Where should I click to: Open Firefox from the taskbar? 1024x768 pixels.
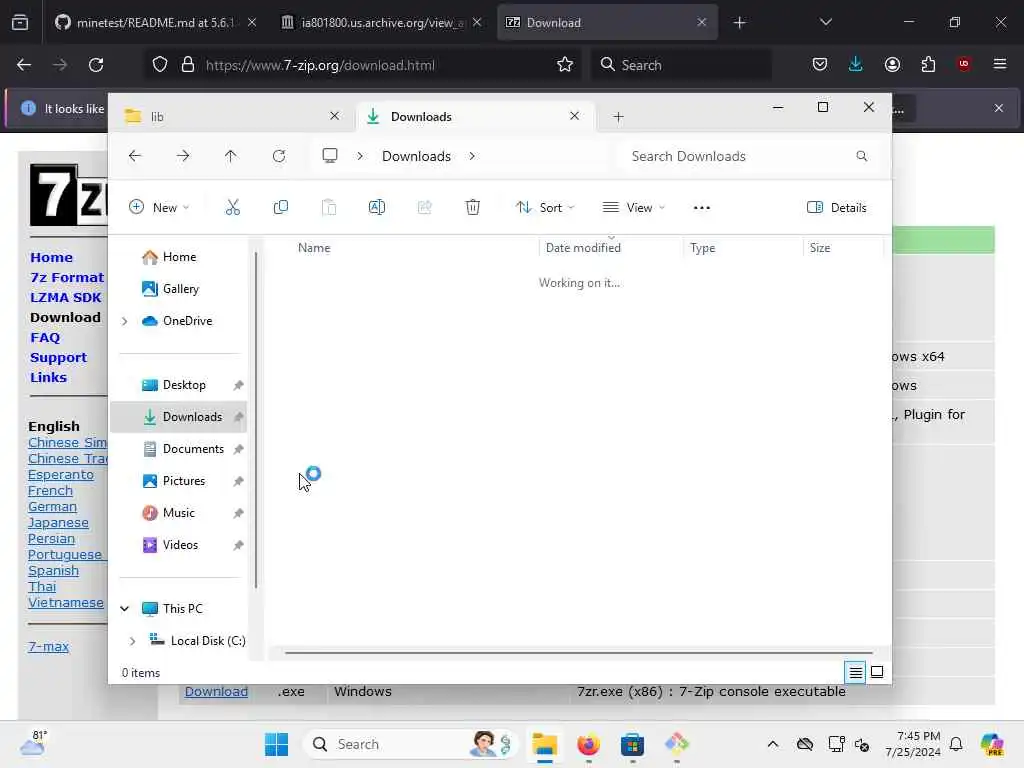click(x=588, y=744)
